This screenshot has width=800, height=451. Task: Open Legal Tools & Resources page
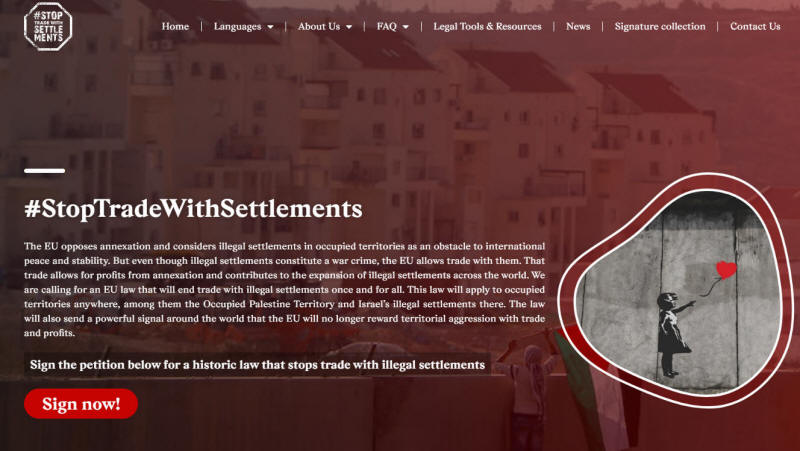(487, 27)
